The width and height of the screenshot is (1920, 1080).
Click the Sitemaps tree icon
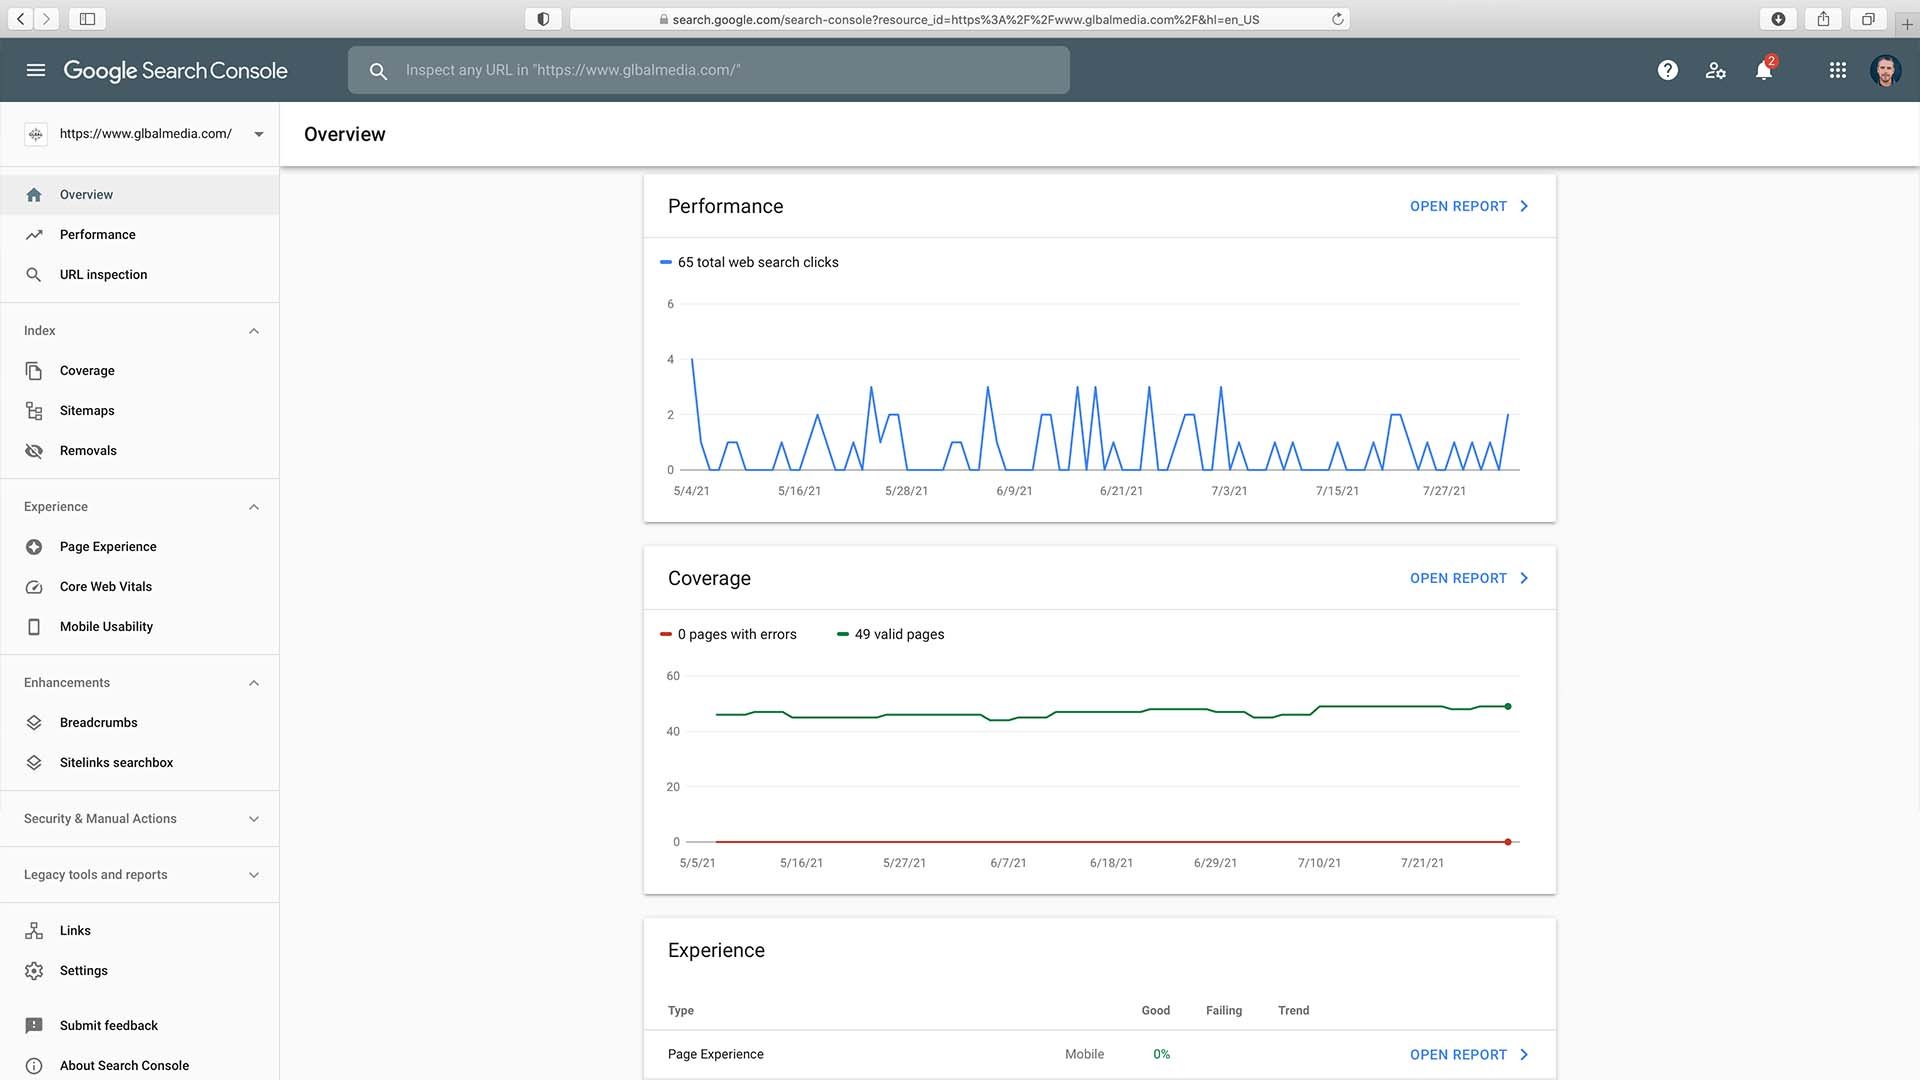tap(34, 411)
